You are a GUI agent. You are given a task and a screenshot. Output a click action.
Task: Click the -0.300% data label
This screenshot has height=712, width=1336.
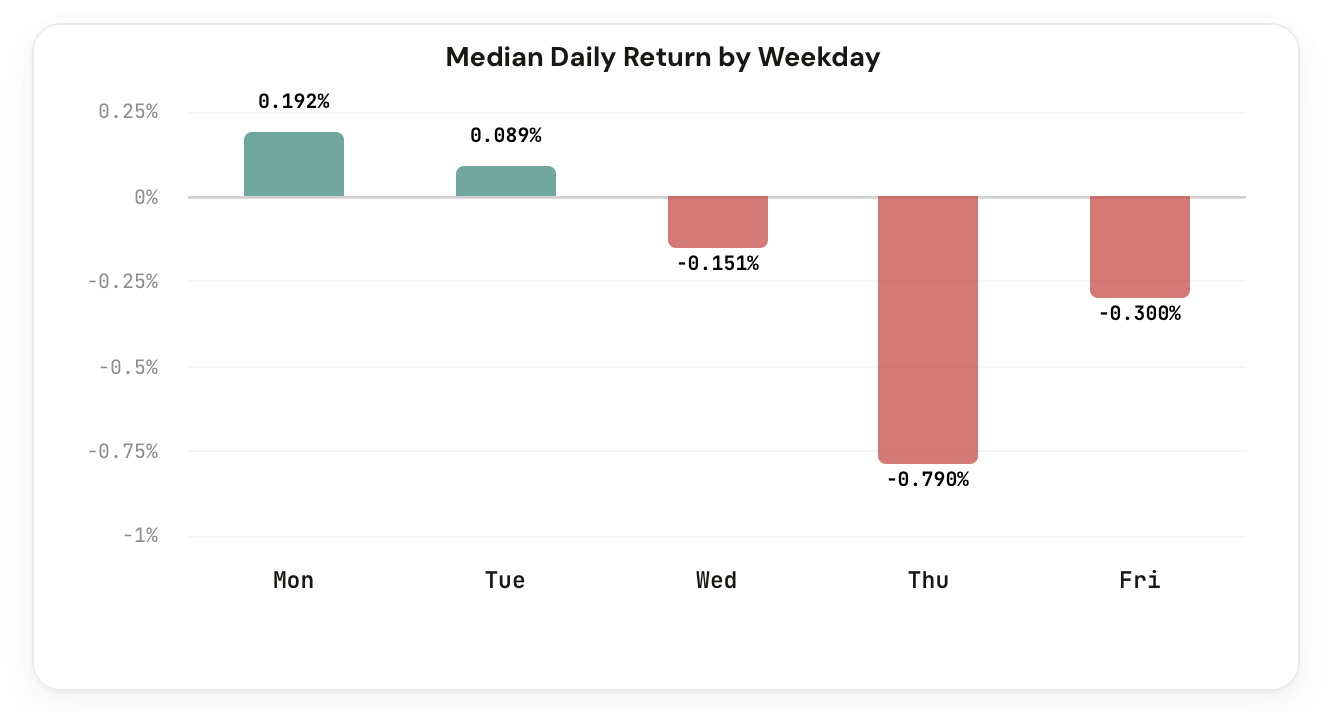point(1140,314)
